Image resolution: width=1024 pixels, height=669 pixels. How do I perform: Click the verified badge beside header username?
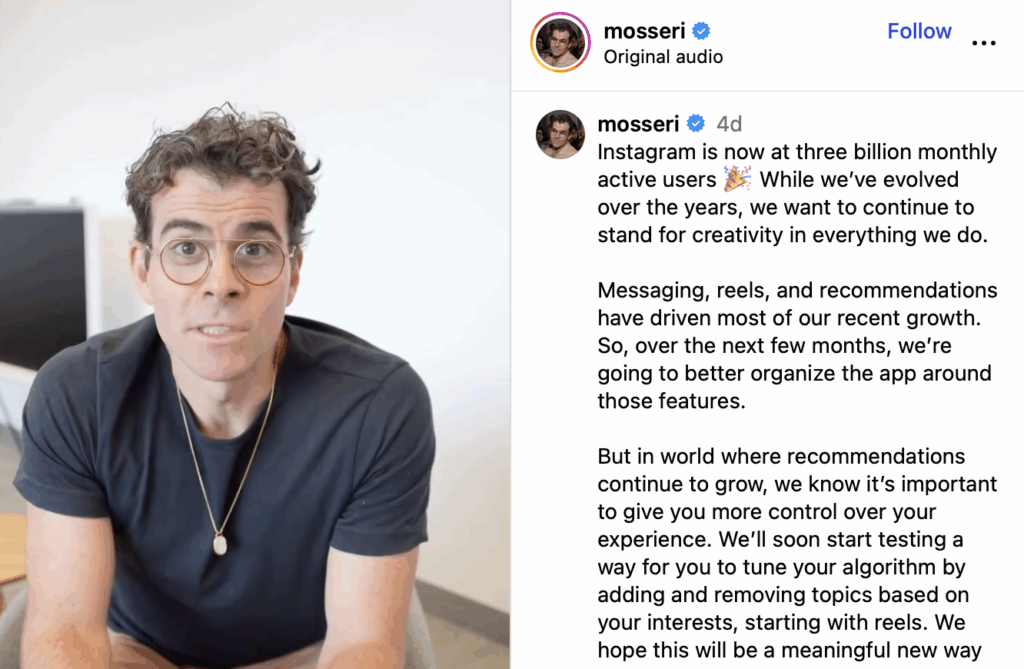(701, 31)
